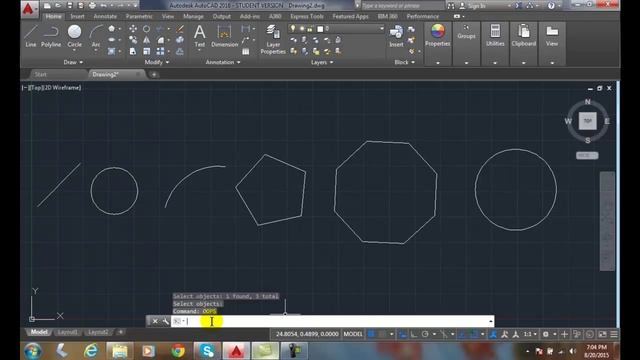Click Sign In in title bar
Viewport: 640px width, 360px height.
tap(477, 6)
